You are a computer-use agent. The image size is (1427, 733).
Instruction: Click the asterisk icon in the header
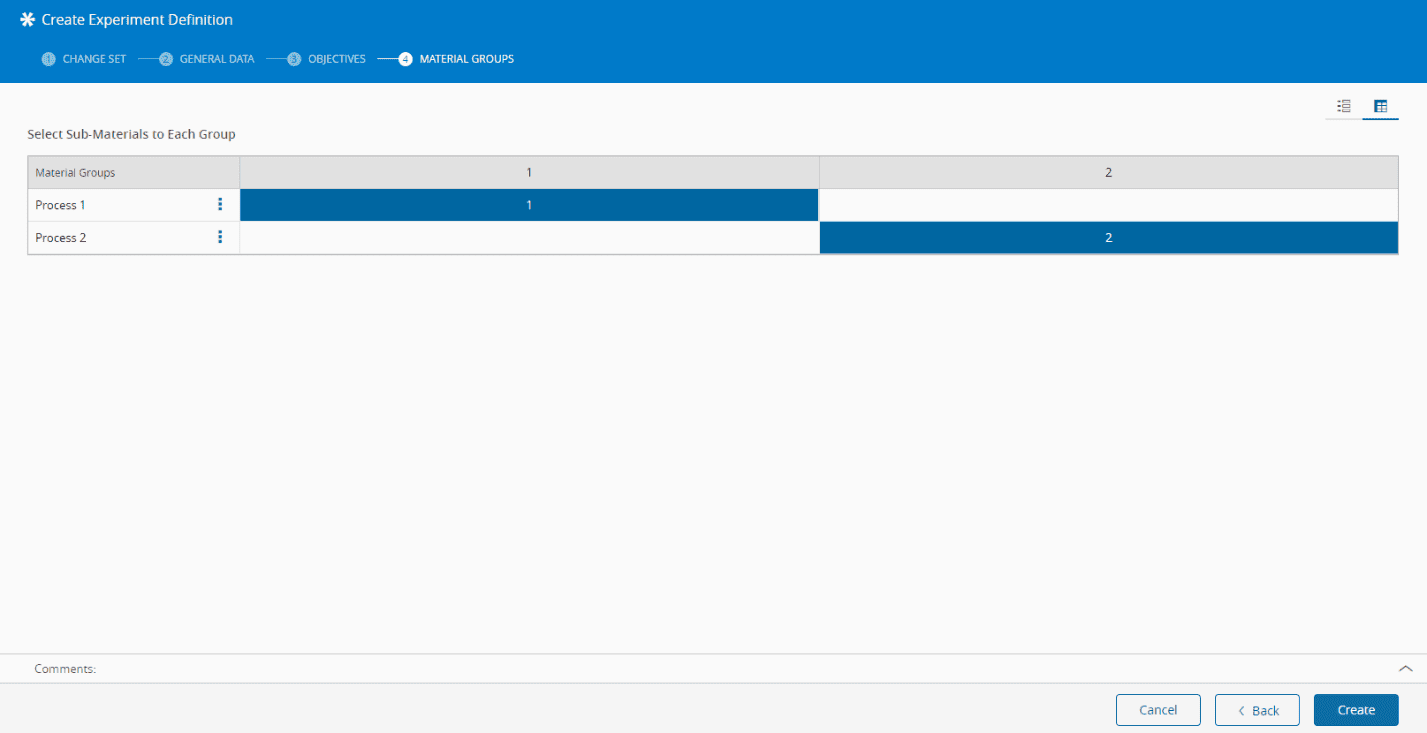click(x=27, y=18)
